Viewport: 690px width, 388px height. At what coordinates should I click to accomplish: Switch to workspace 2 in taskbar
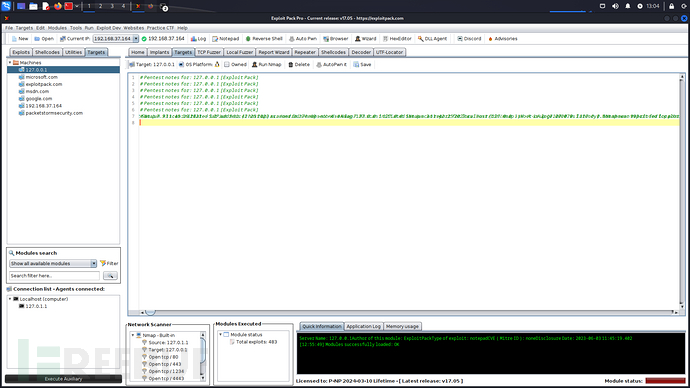pos(100,6)
